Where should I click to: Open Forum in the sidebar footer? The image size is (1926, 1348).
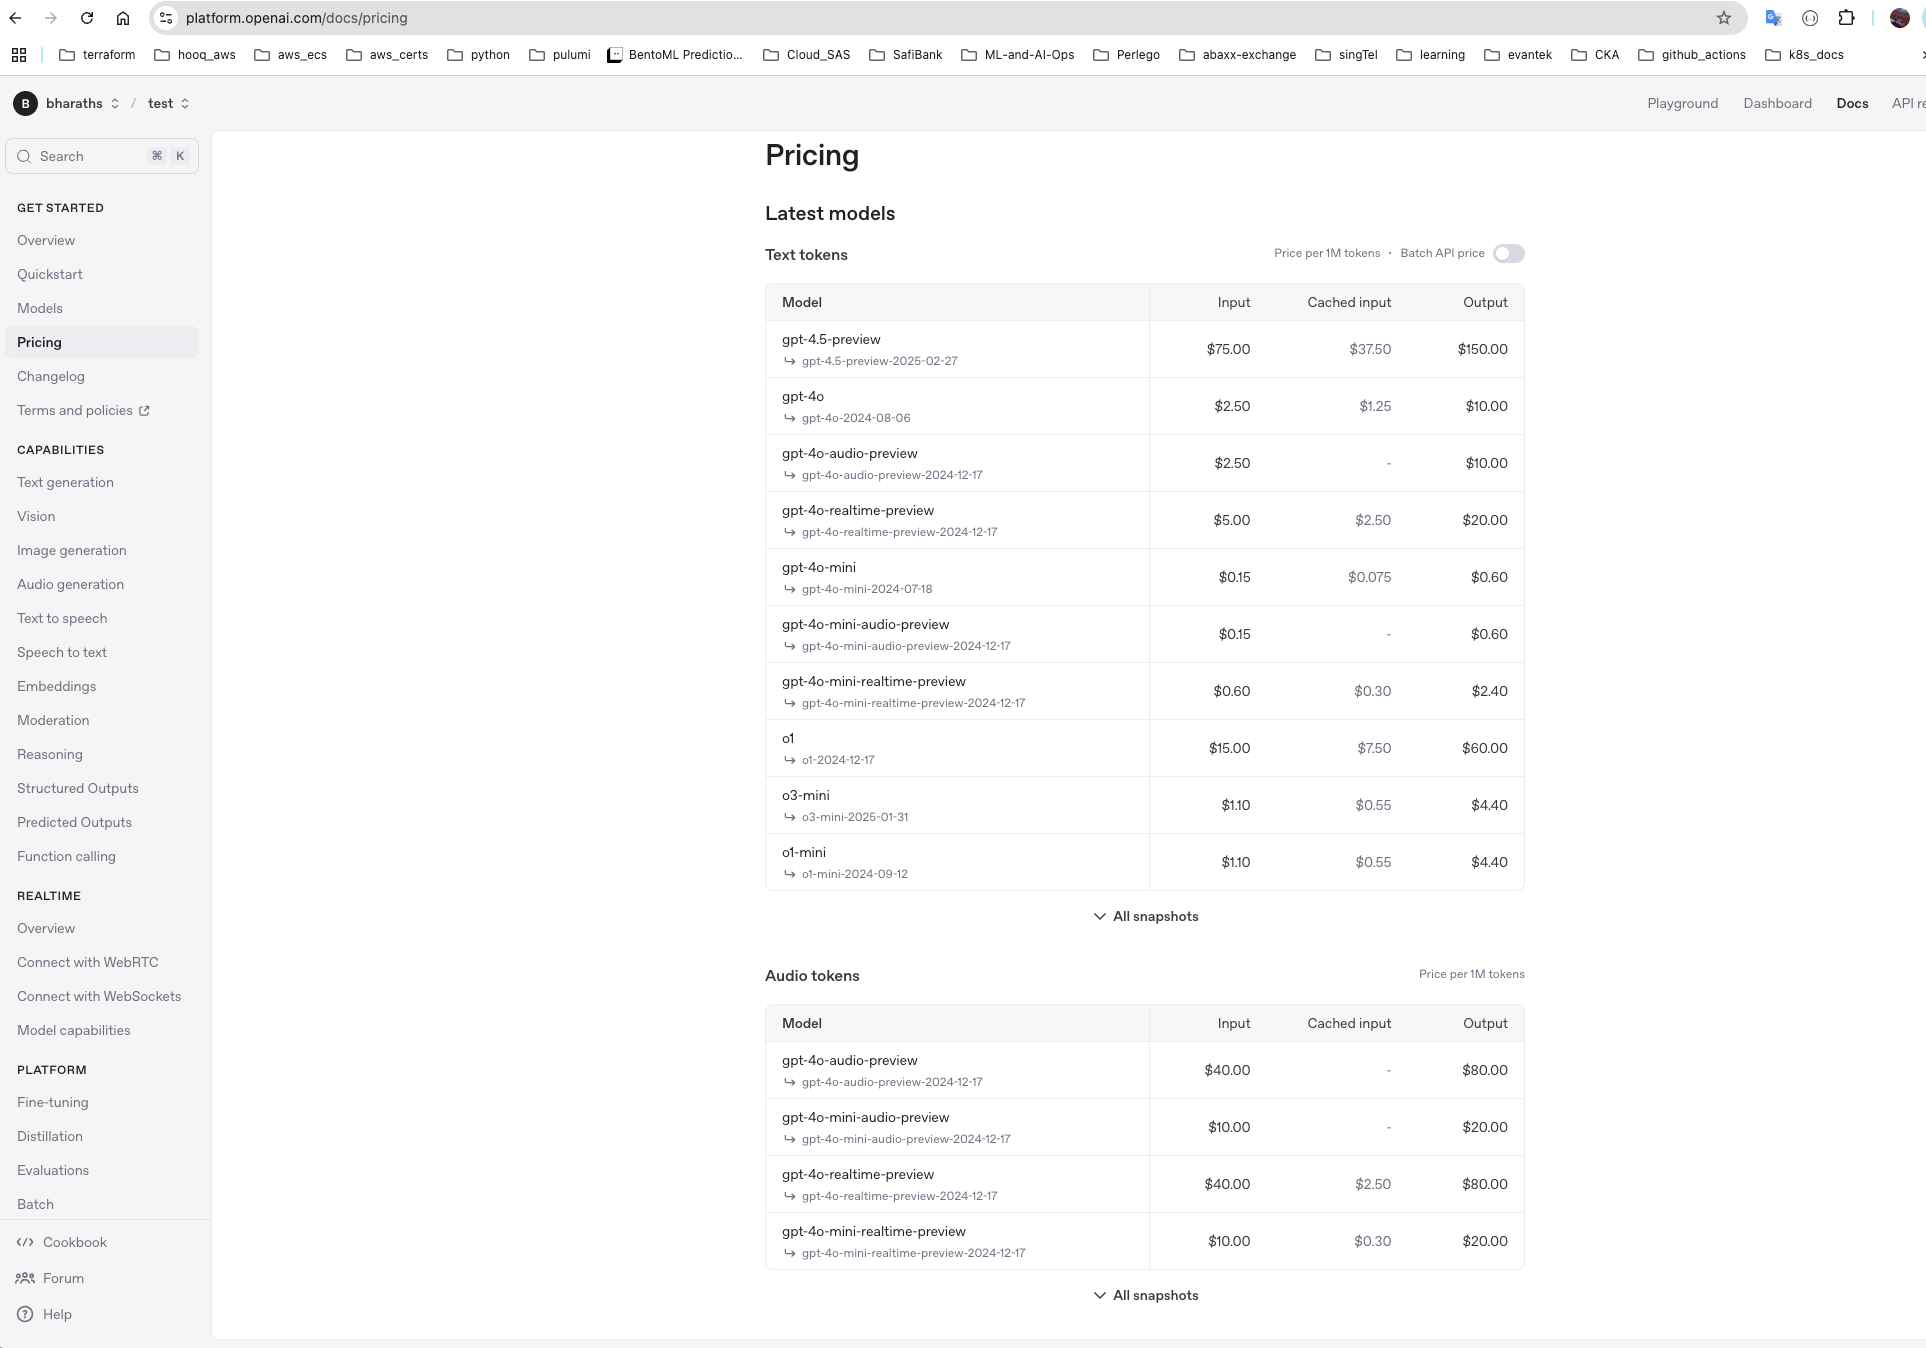50,1278
